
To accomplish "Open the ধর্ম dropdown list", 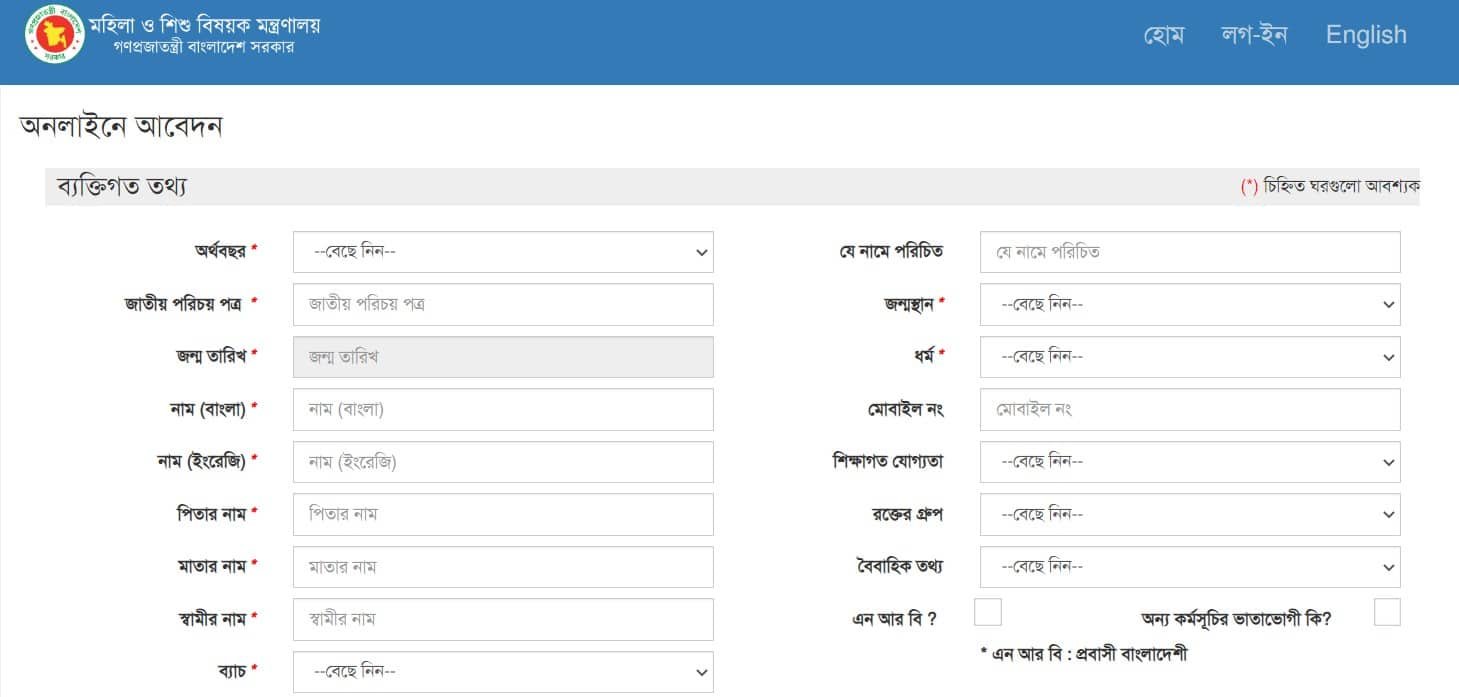I will (1190, 357).
